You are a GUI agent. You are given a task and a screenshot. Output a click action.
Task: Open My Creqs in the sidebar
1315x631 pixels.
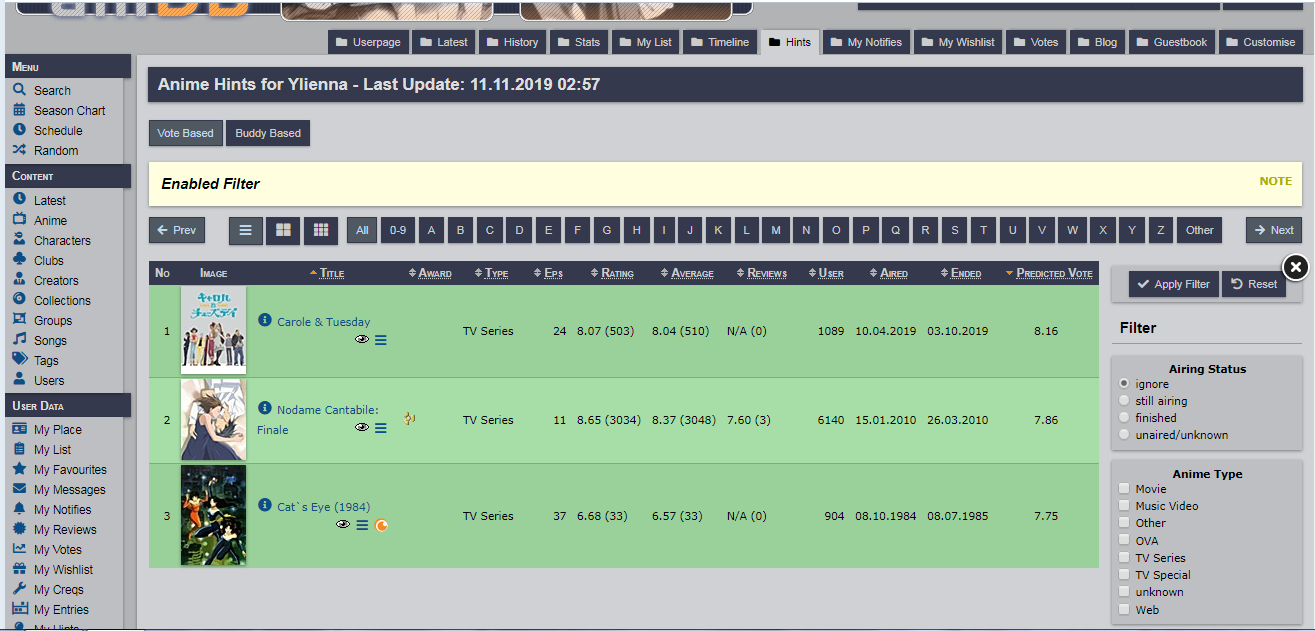click(x=59, y=589)
